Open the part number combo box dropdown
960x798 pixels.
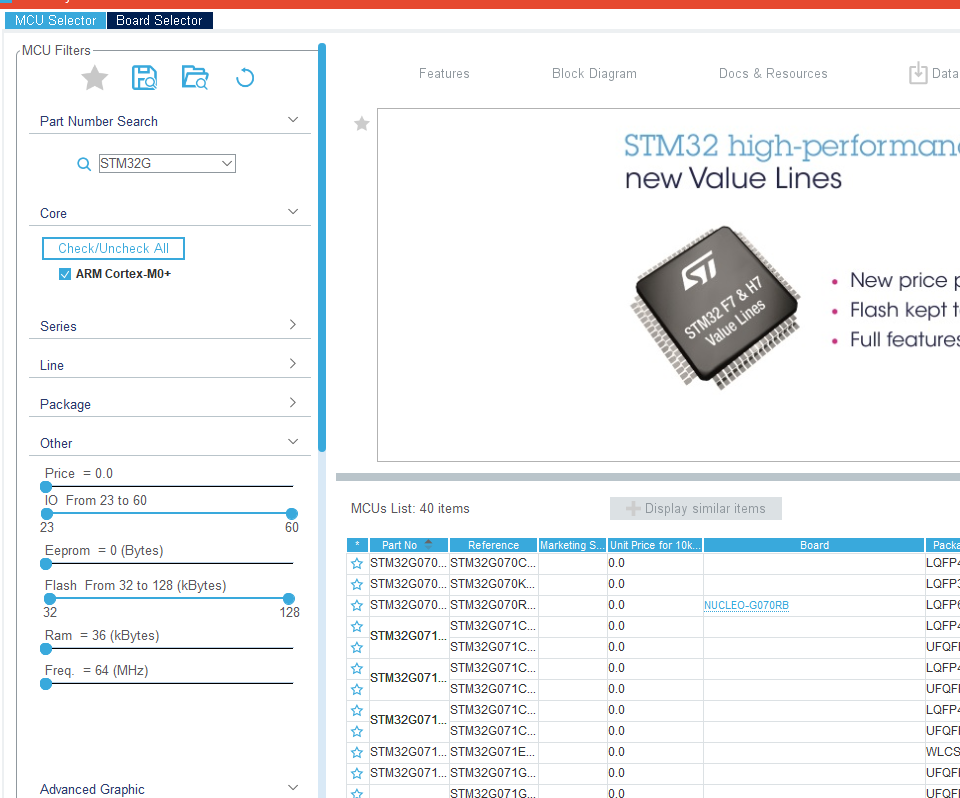(227, 164)
